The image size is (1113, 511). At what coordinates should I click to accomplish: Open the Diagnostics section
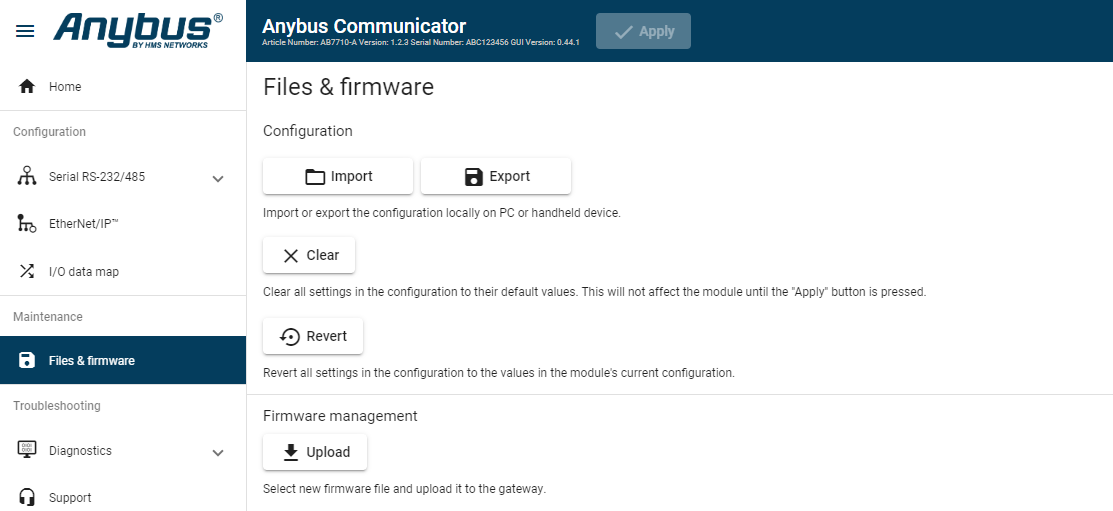(123, 451)
